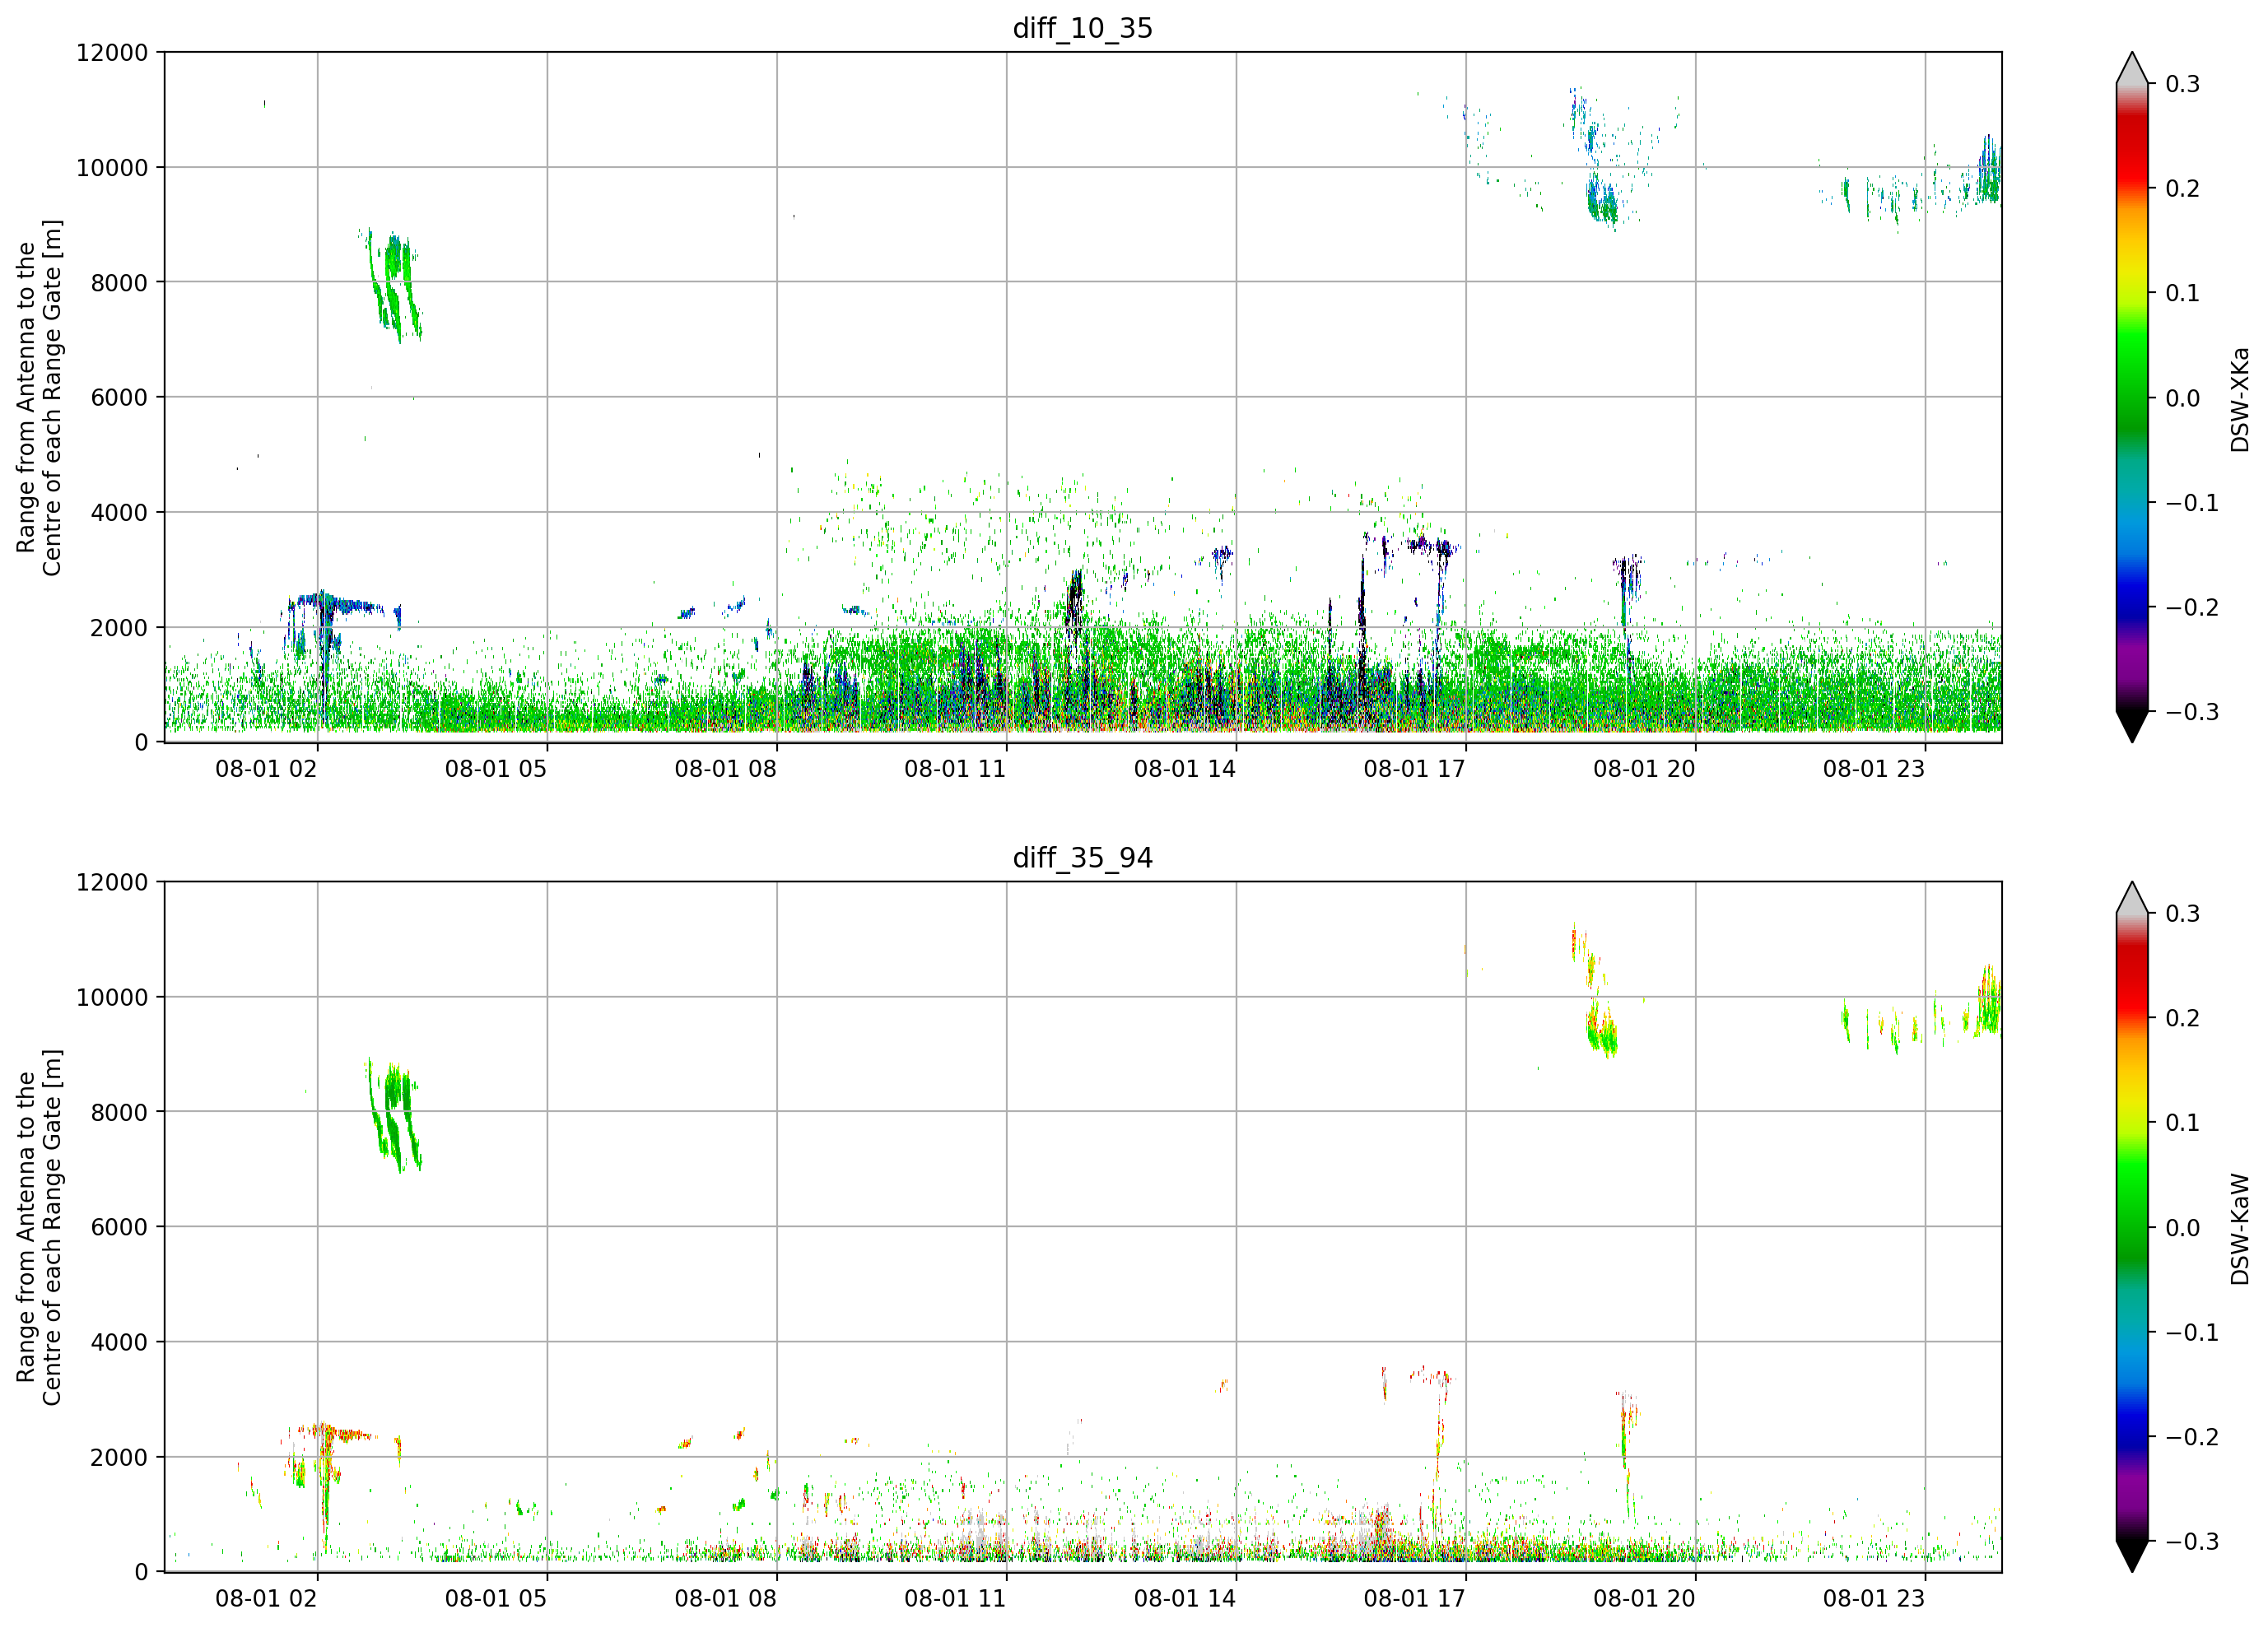
Task: Click '08-01 20' x tick under diff_10_35
Action: click(1645, 769)
